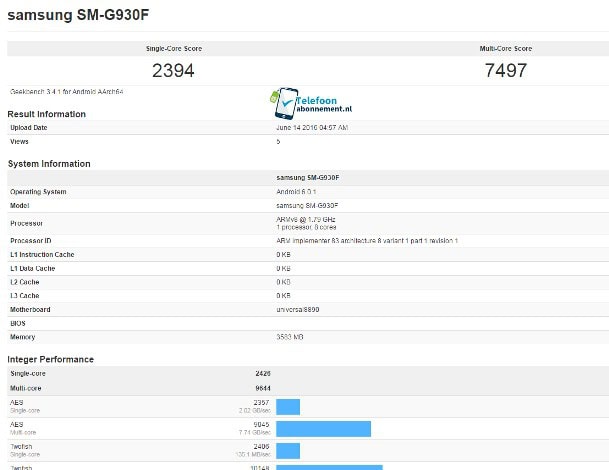Click the L2 Cache label

pyautogui.click(x=24, y=282)
